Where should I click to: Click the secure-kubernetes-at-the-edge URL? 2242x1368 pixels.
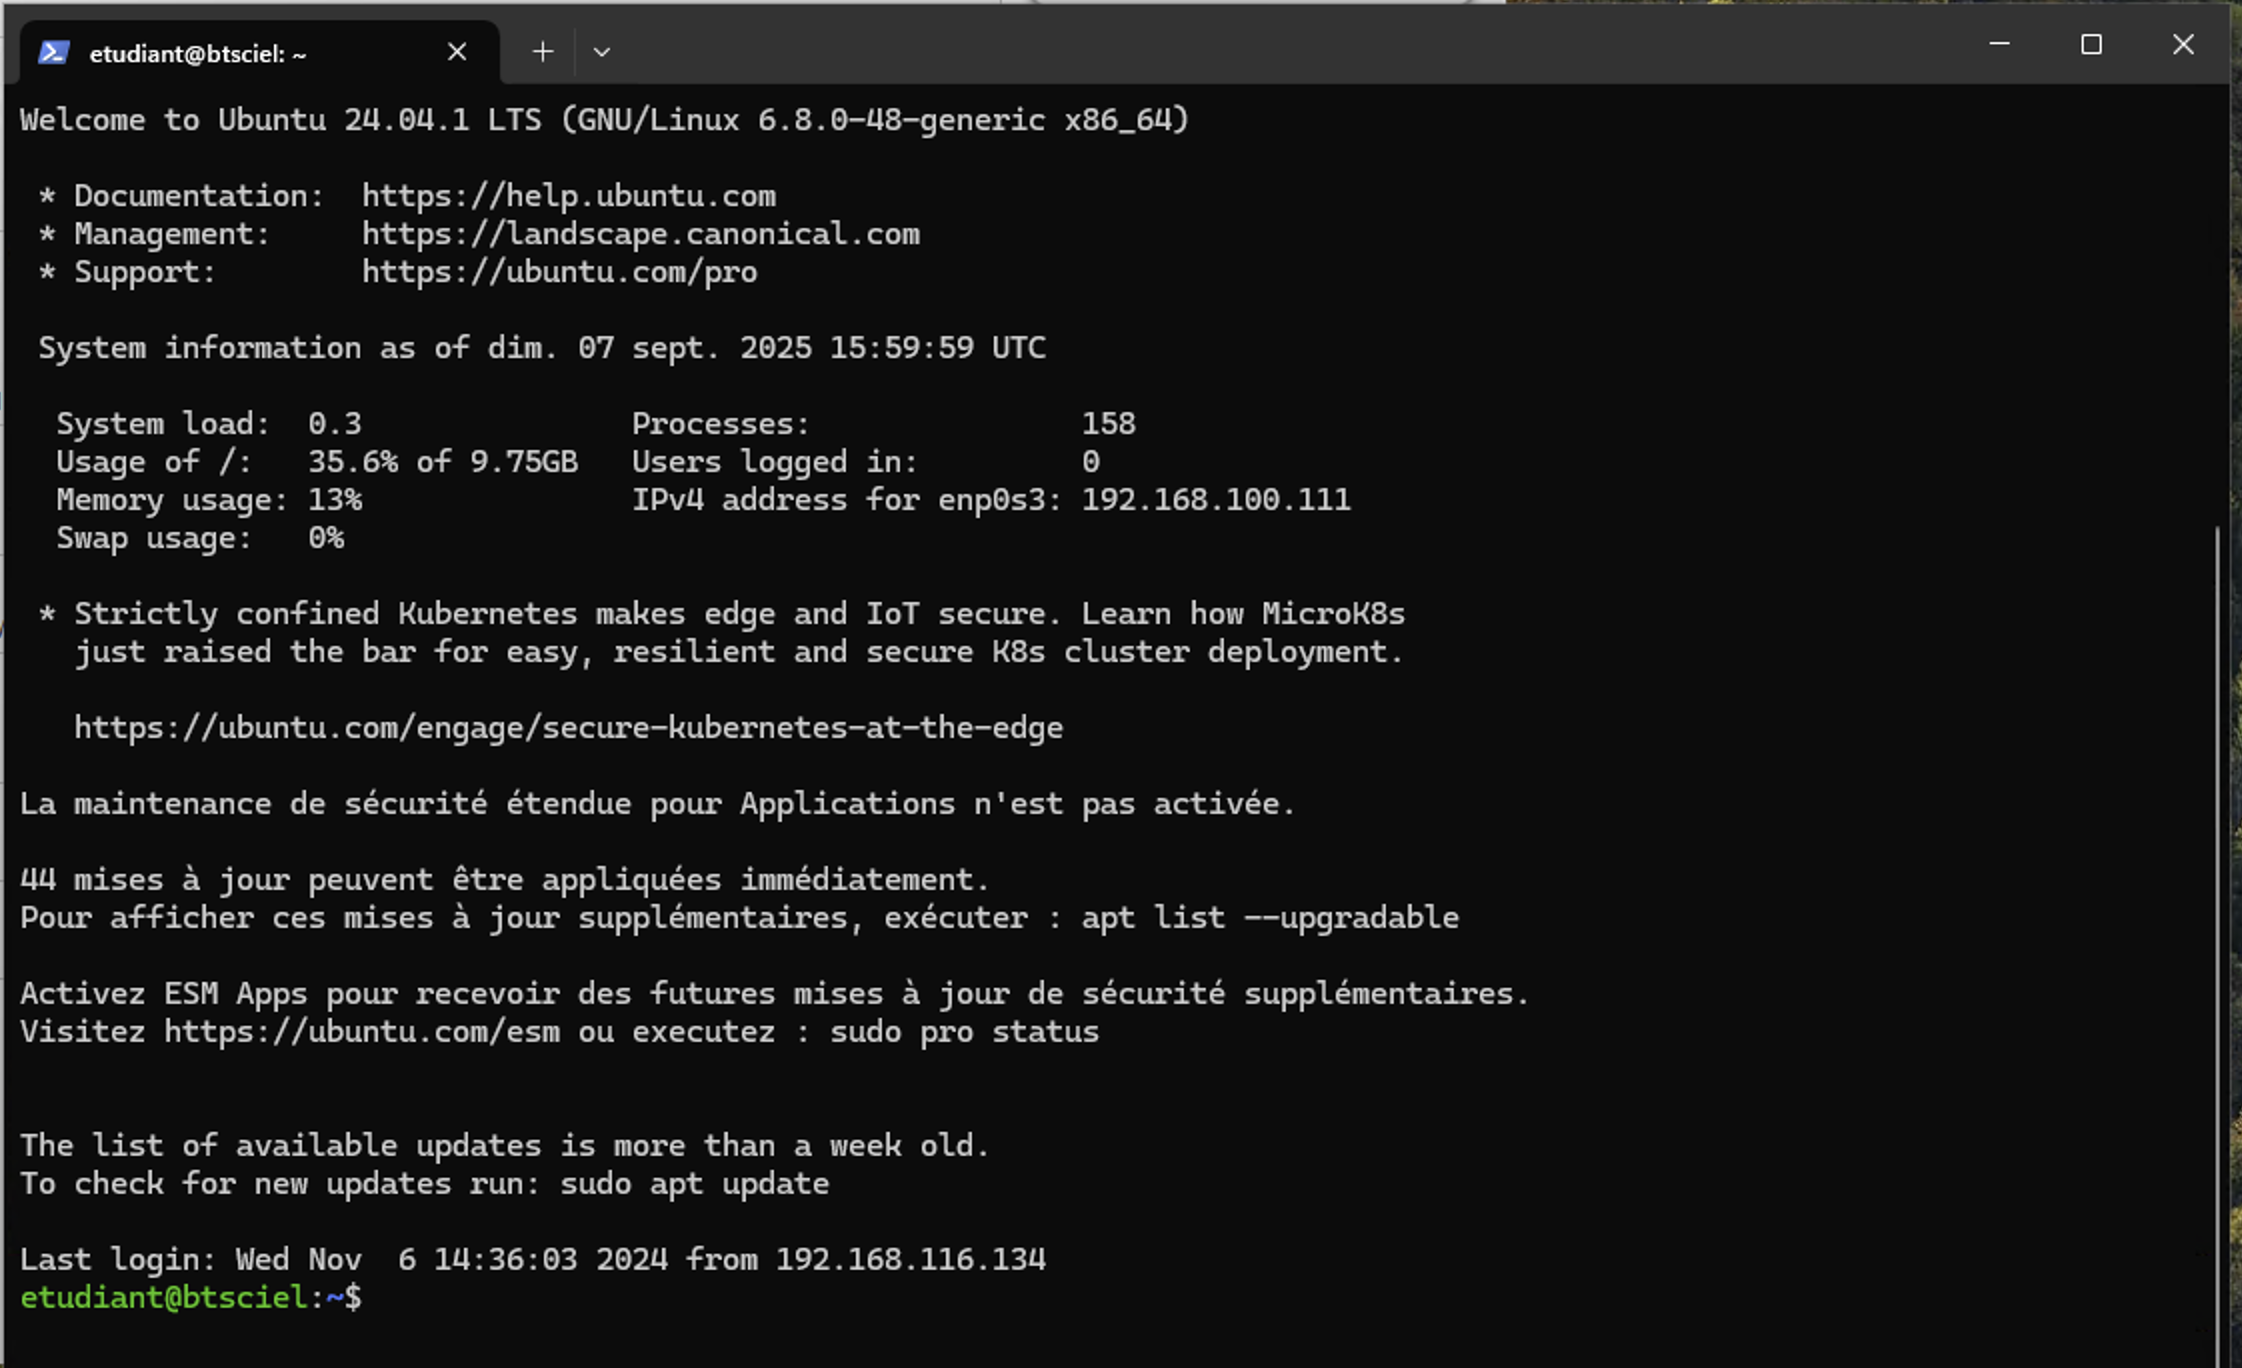point(568,728)
